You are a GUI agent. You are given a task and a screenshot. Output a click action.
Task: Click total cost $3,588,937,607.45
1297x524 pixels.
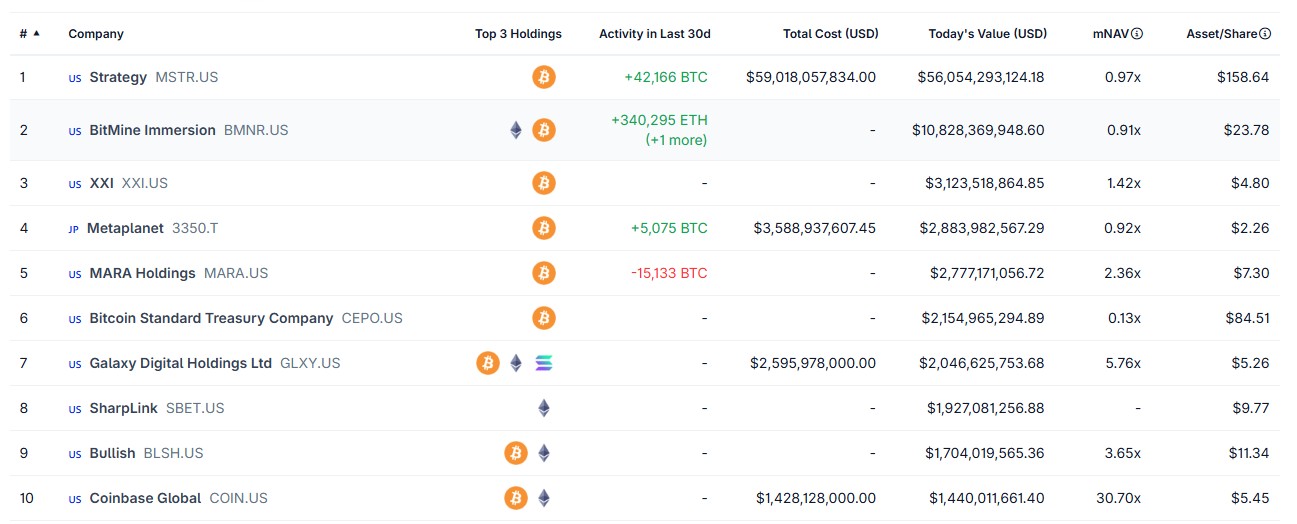[815, 228]
